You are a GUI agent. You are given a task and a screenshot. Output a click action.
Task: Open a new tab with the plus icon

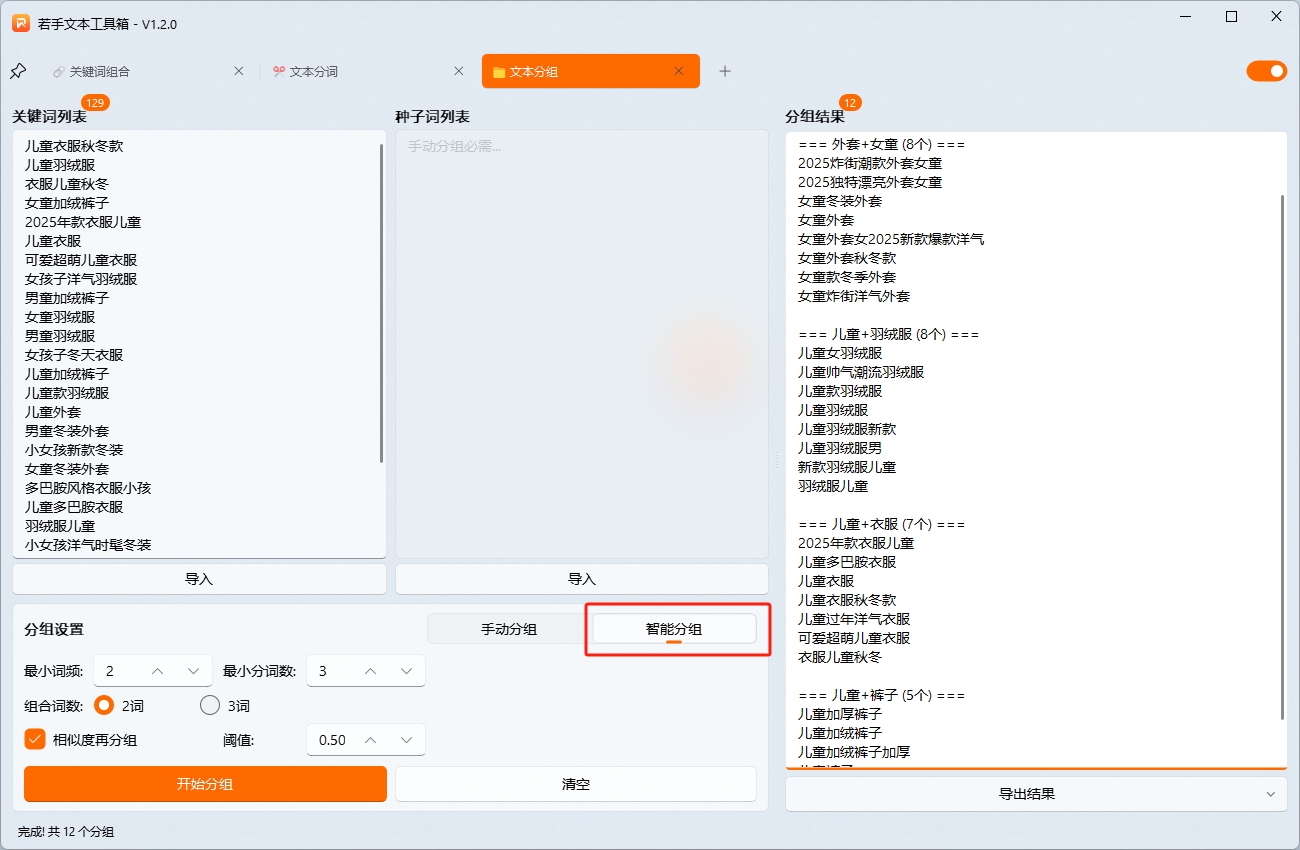click(x=725, y=71)
